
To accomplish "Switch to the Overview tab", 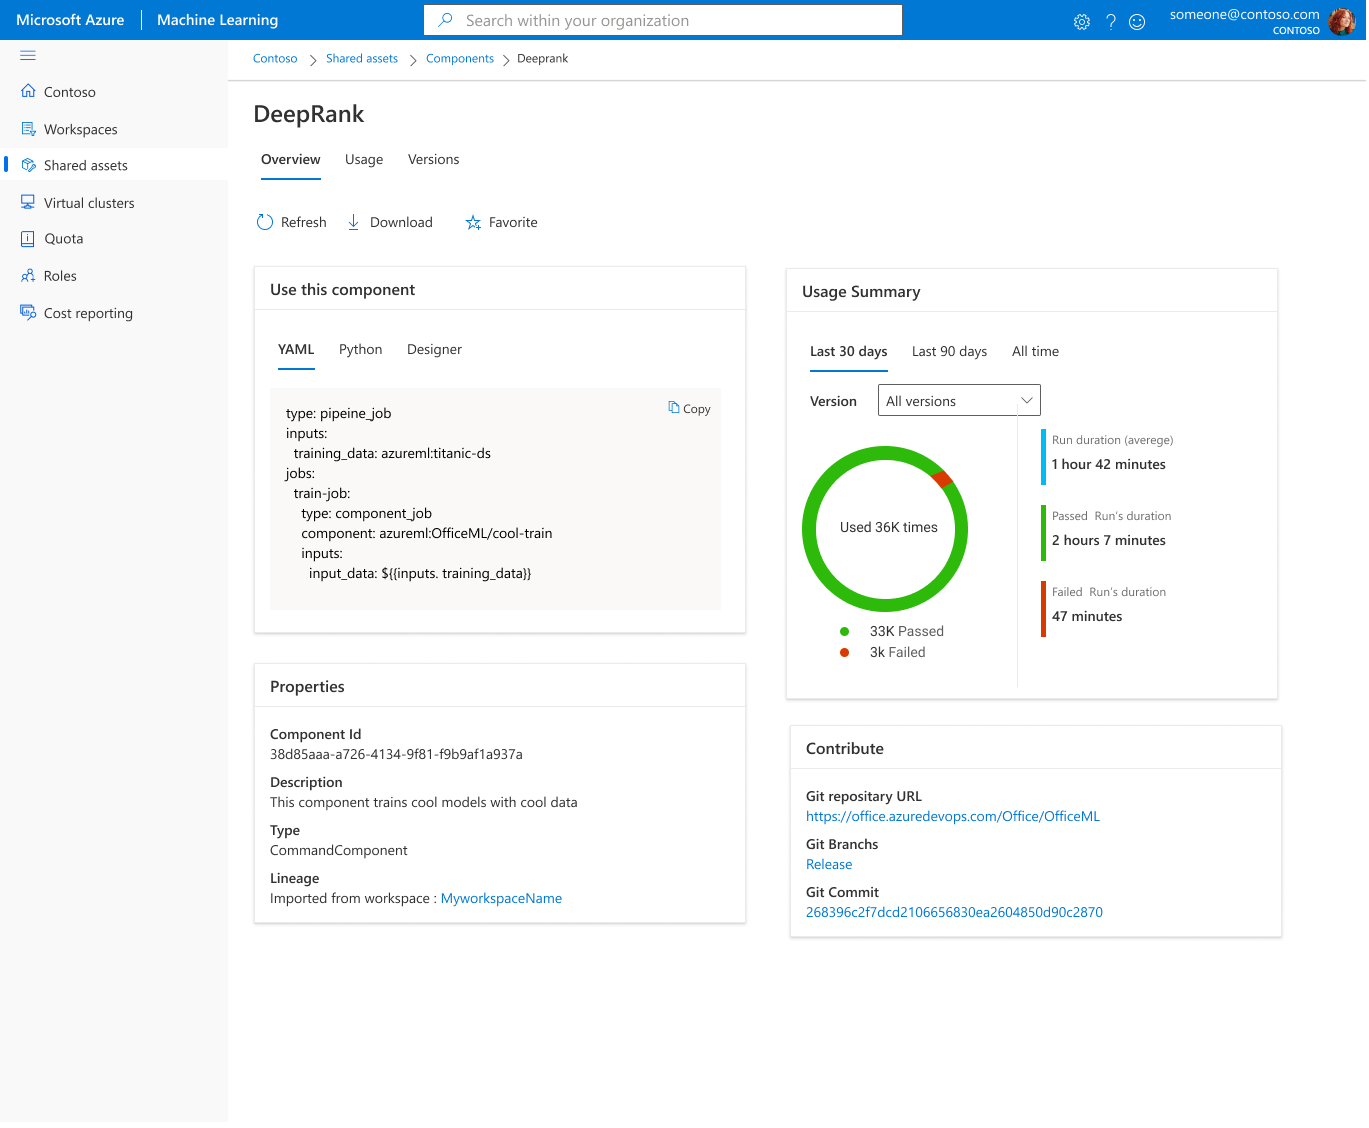I will point(291,160).
